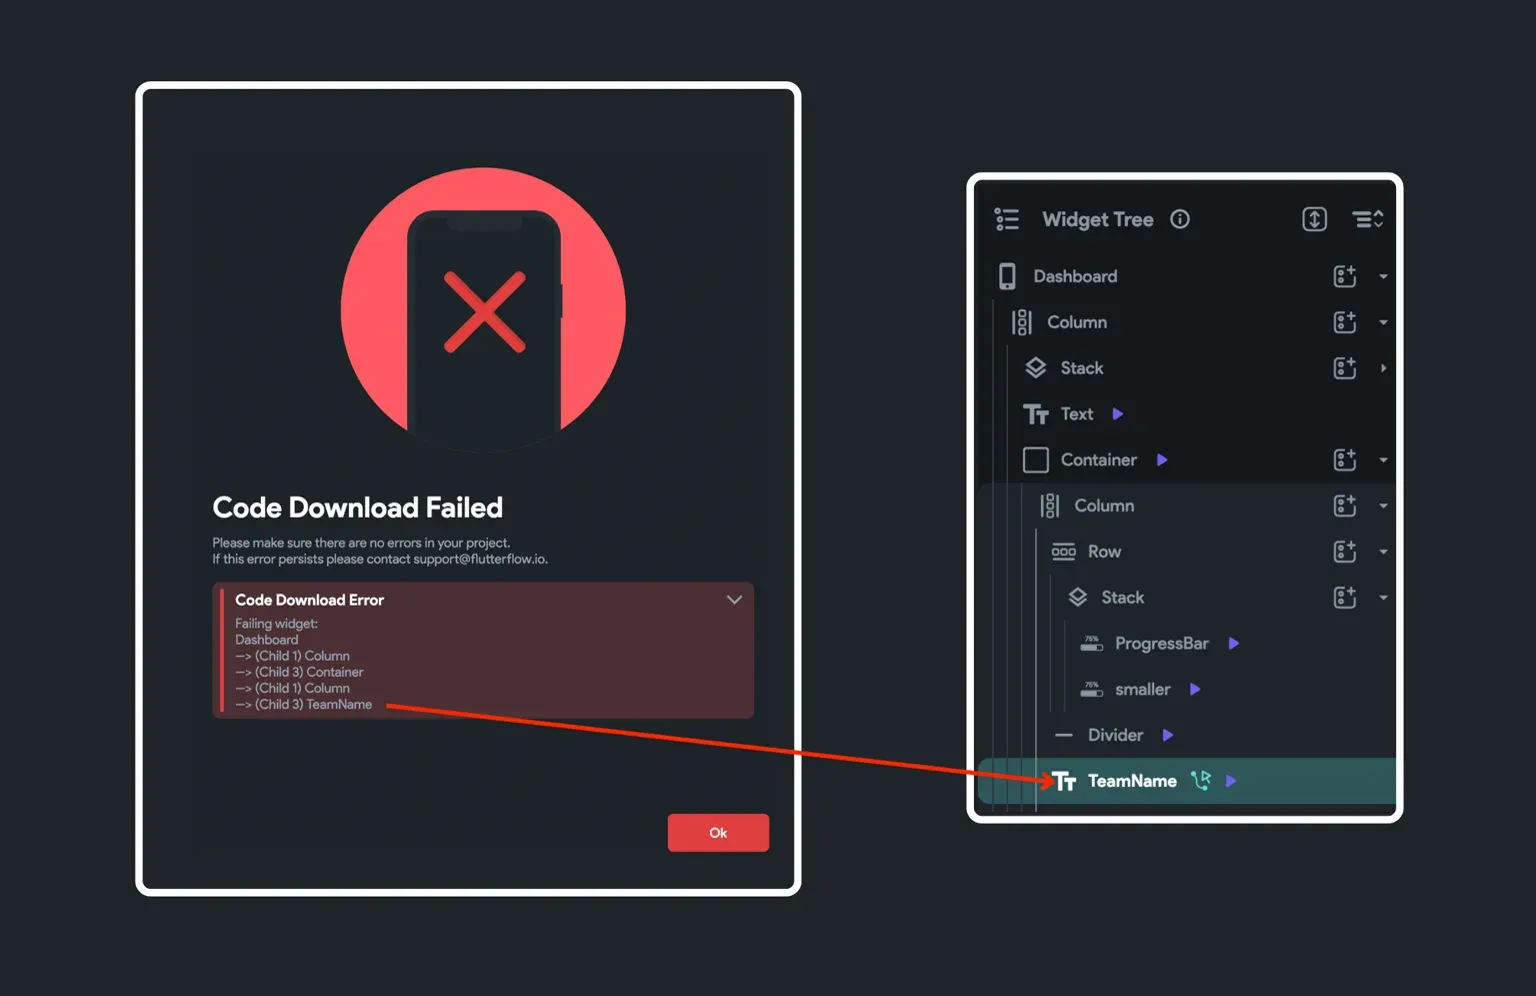Click the Code Download Failed heading
This screenshot has width=1536, height=996.
[358, 508]
